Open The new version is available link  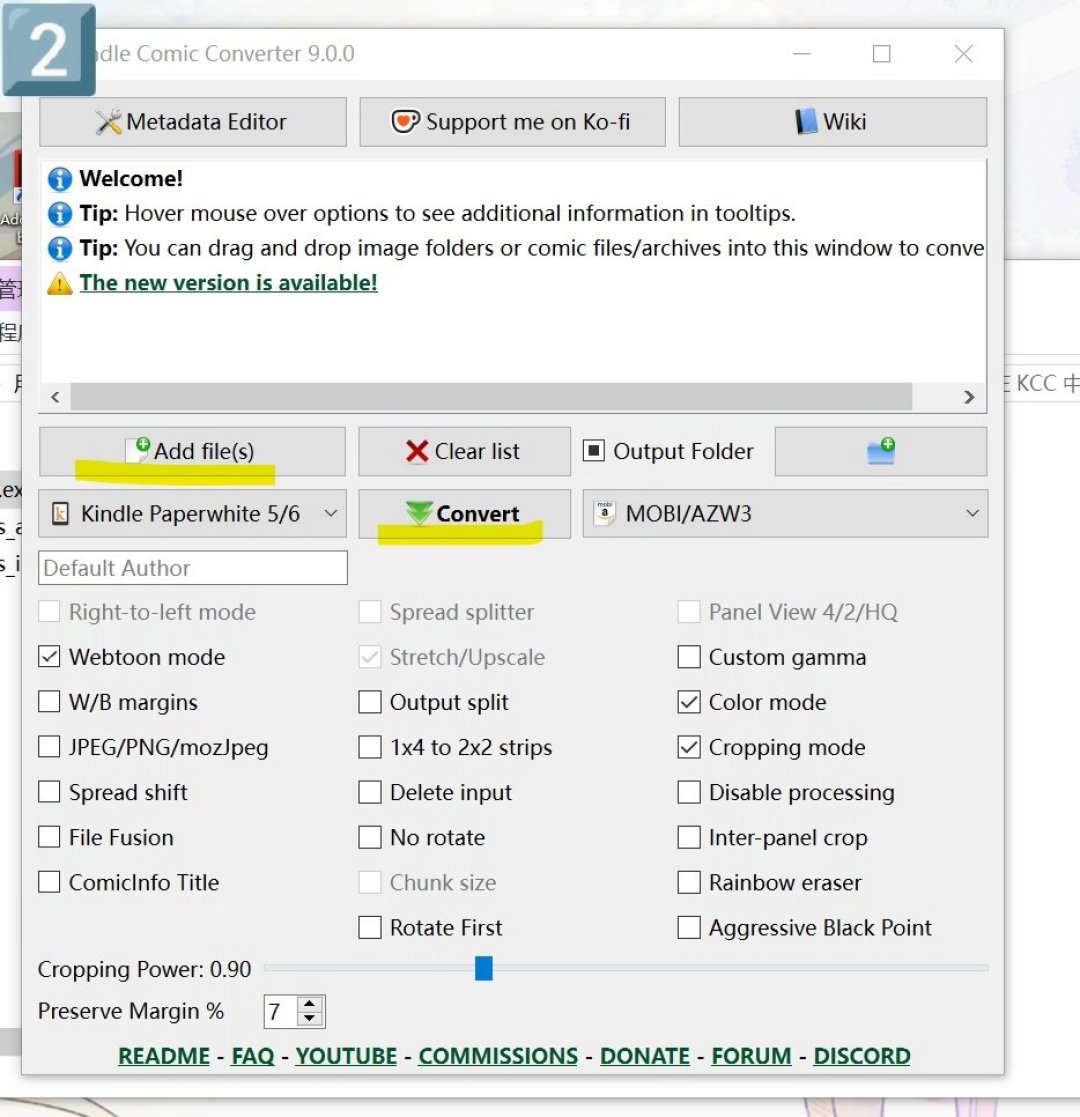click(x=228, y=283)
